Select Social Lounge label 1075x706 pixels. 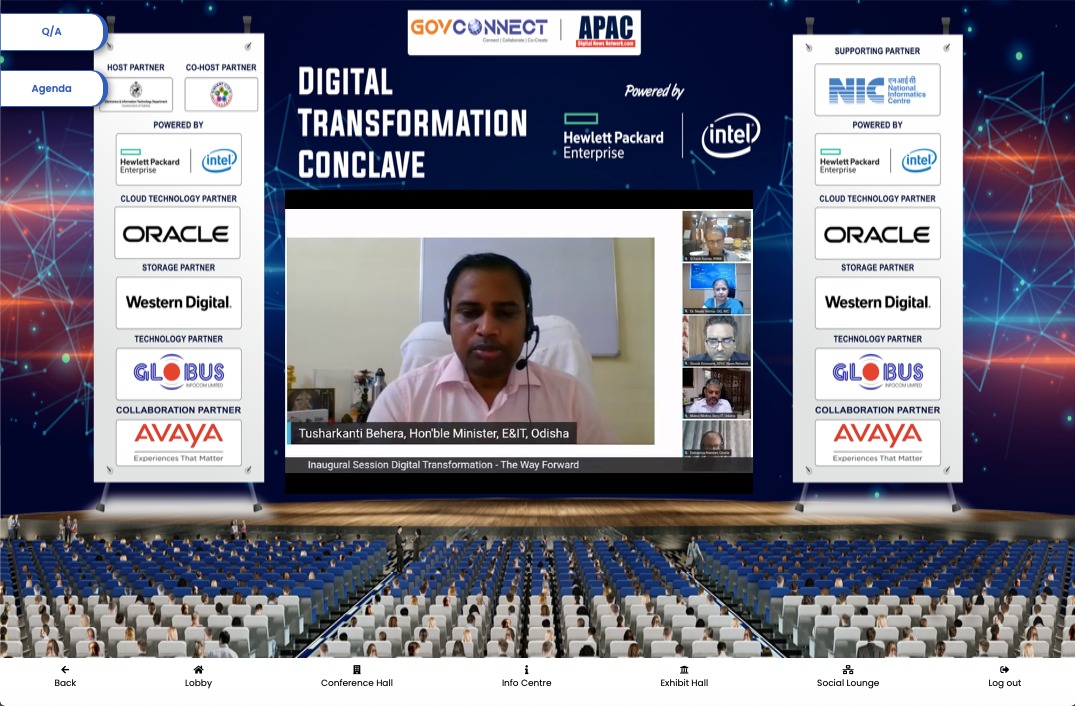(848, 683)
